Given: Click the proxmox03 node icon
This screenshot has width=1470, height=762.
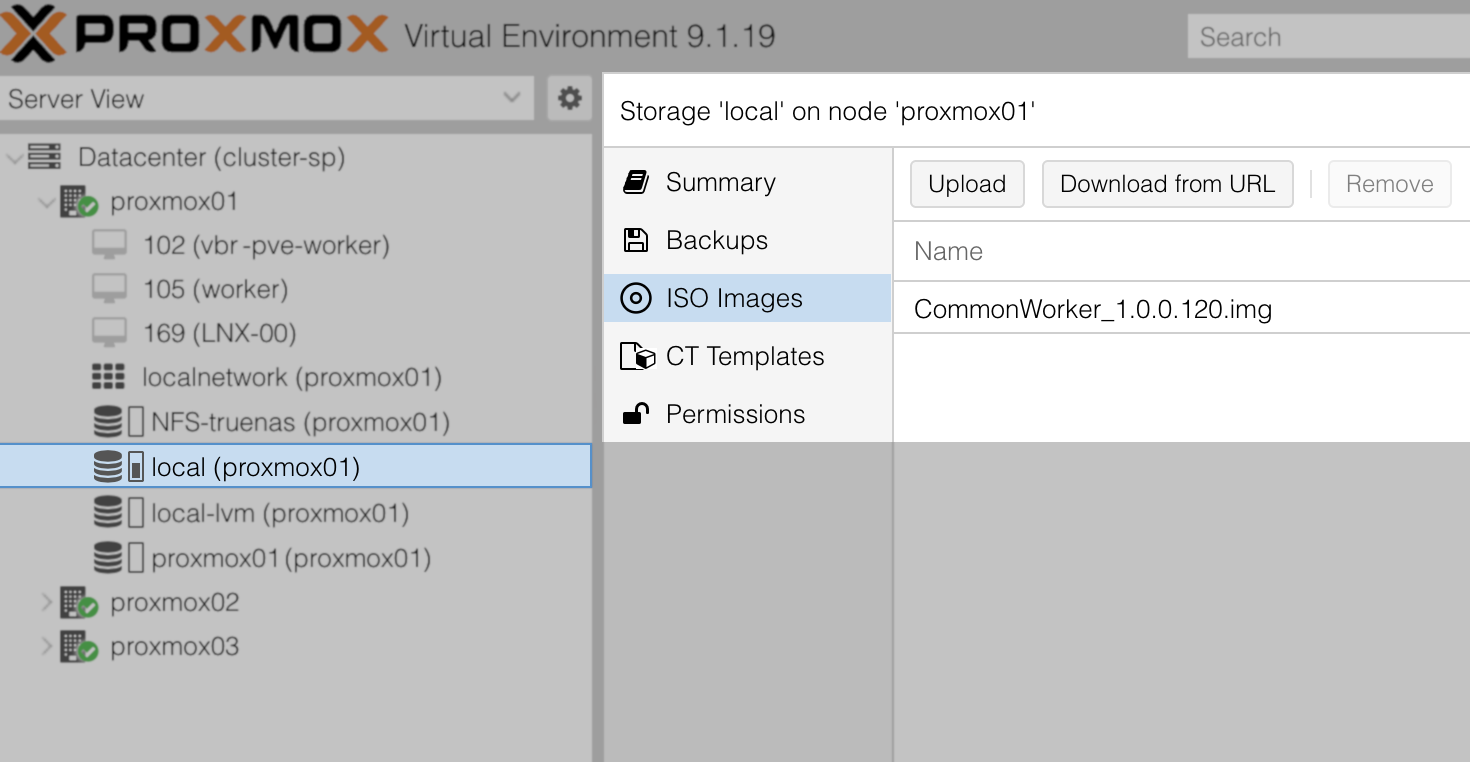Looking at the screenshot, I should click(78, 646).
